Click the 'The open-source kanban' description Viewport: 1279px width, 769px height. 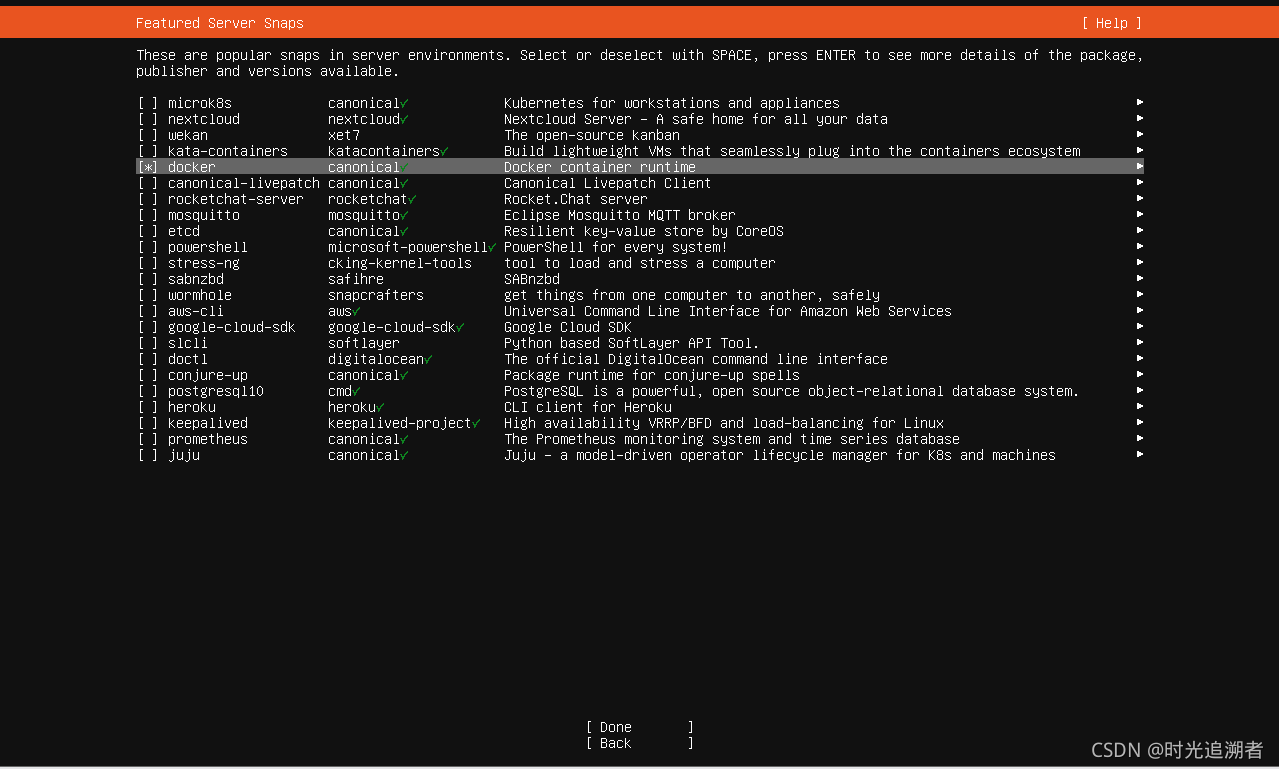[592, 135]
